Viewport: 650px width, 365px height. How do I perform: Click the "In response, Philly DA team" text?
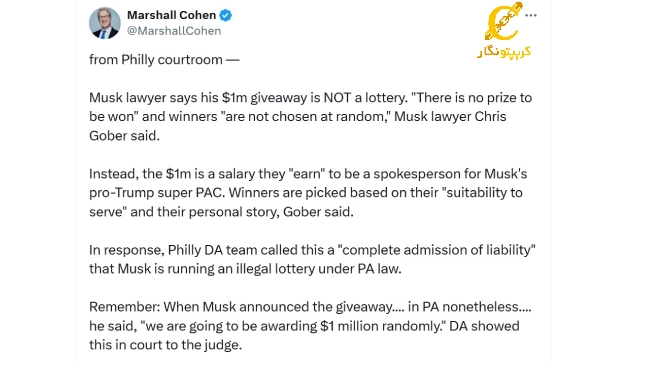[170, 250]
